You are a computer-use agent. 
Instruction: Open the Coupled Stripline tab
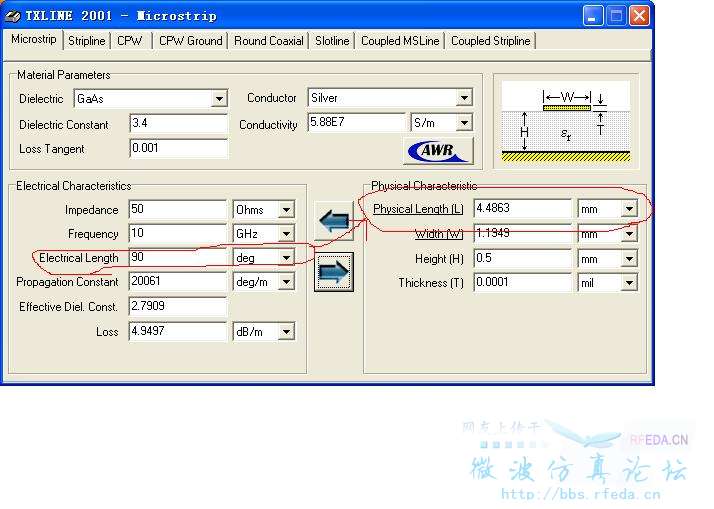490,41
